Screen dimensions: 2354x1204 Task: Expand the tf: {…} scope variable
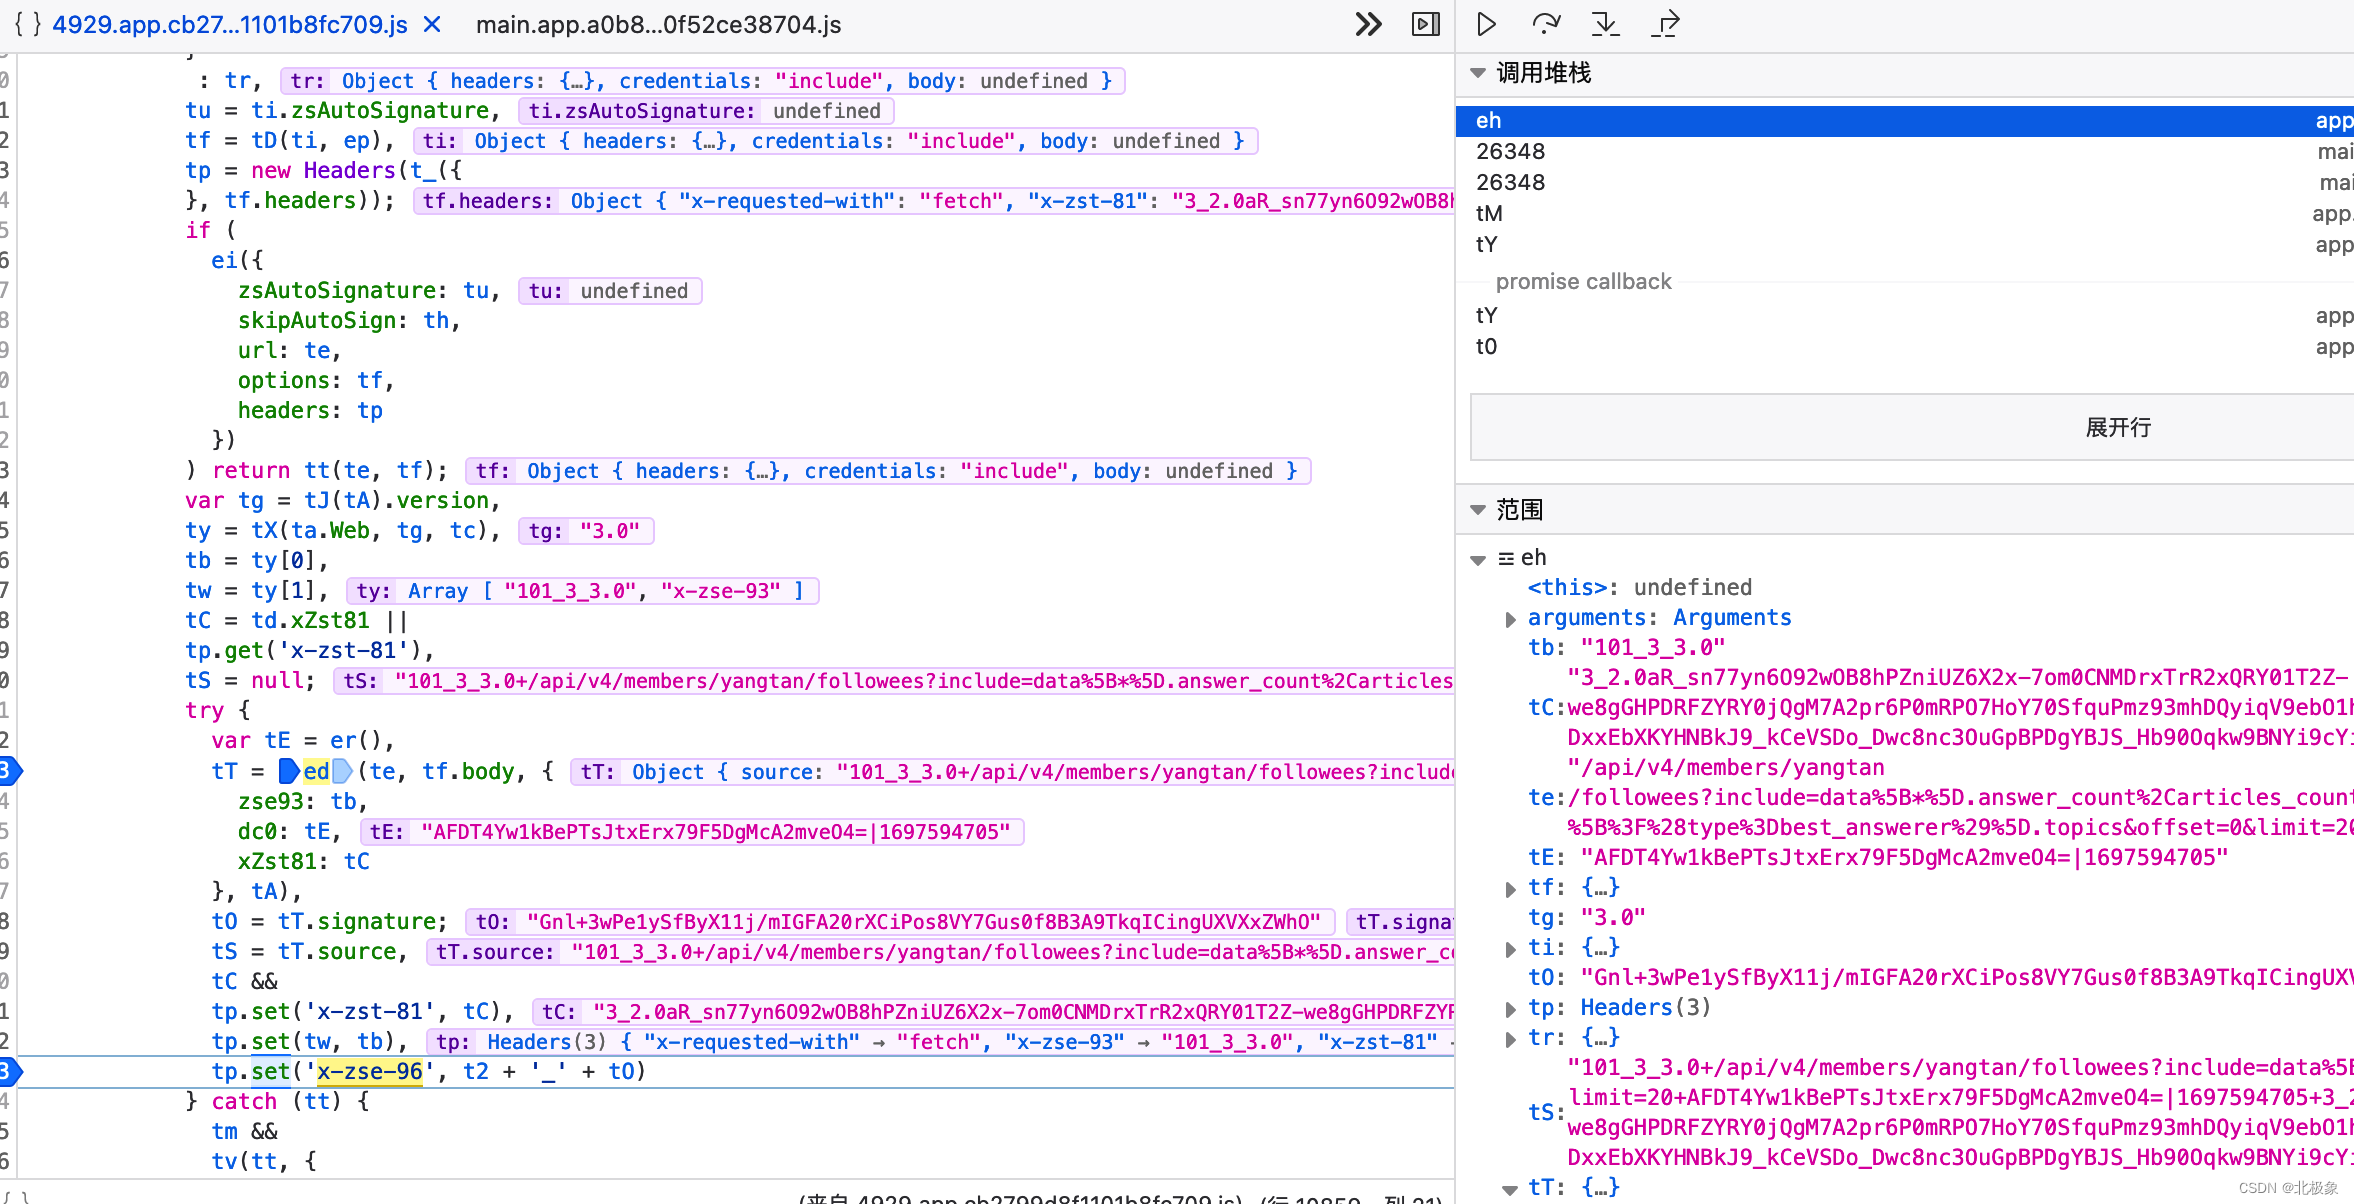tap(1510, 888)
